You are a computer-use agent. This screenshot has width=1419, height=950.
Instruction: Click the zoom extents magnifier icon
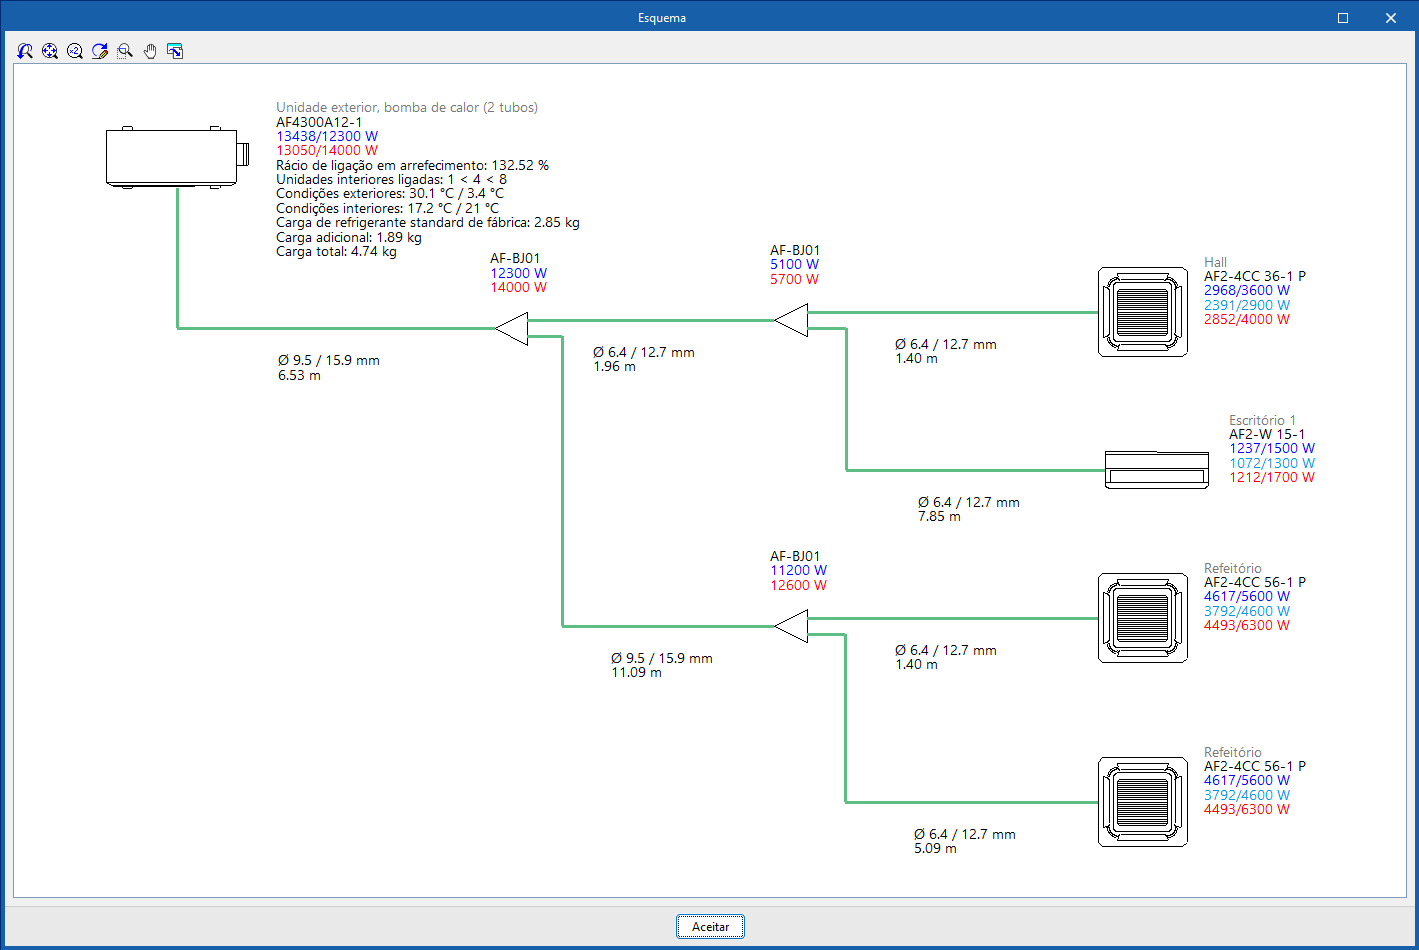[50, 51]
